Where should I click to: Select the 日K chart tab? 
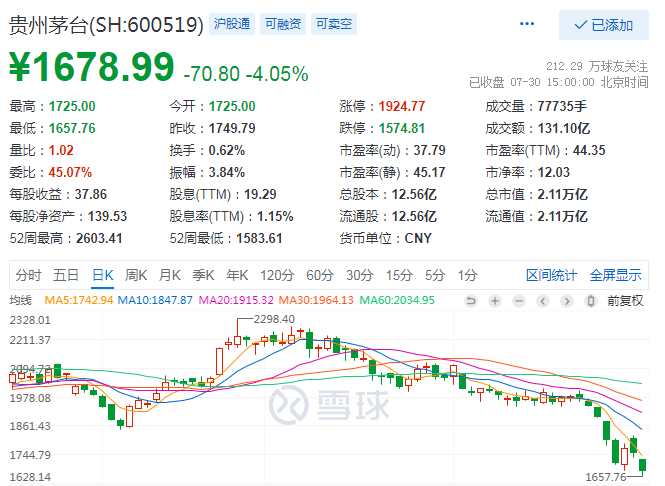[103, 275]
